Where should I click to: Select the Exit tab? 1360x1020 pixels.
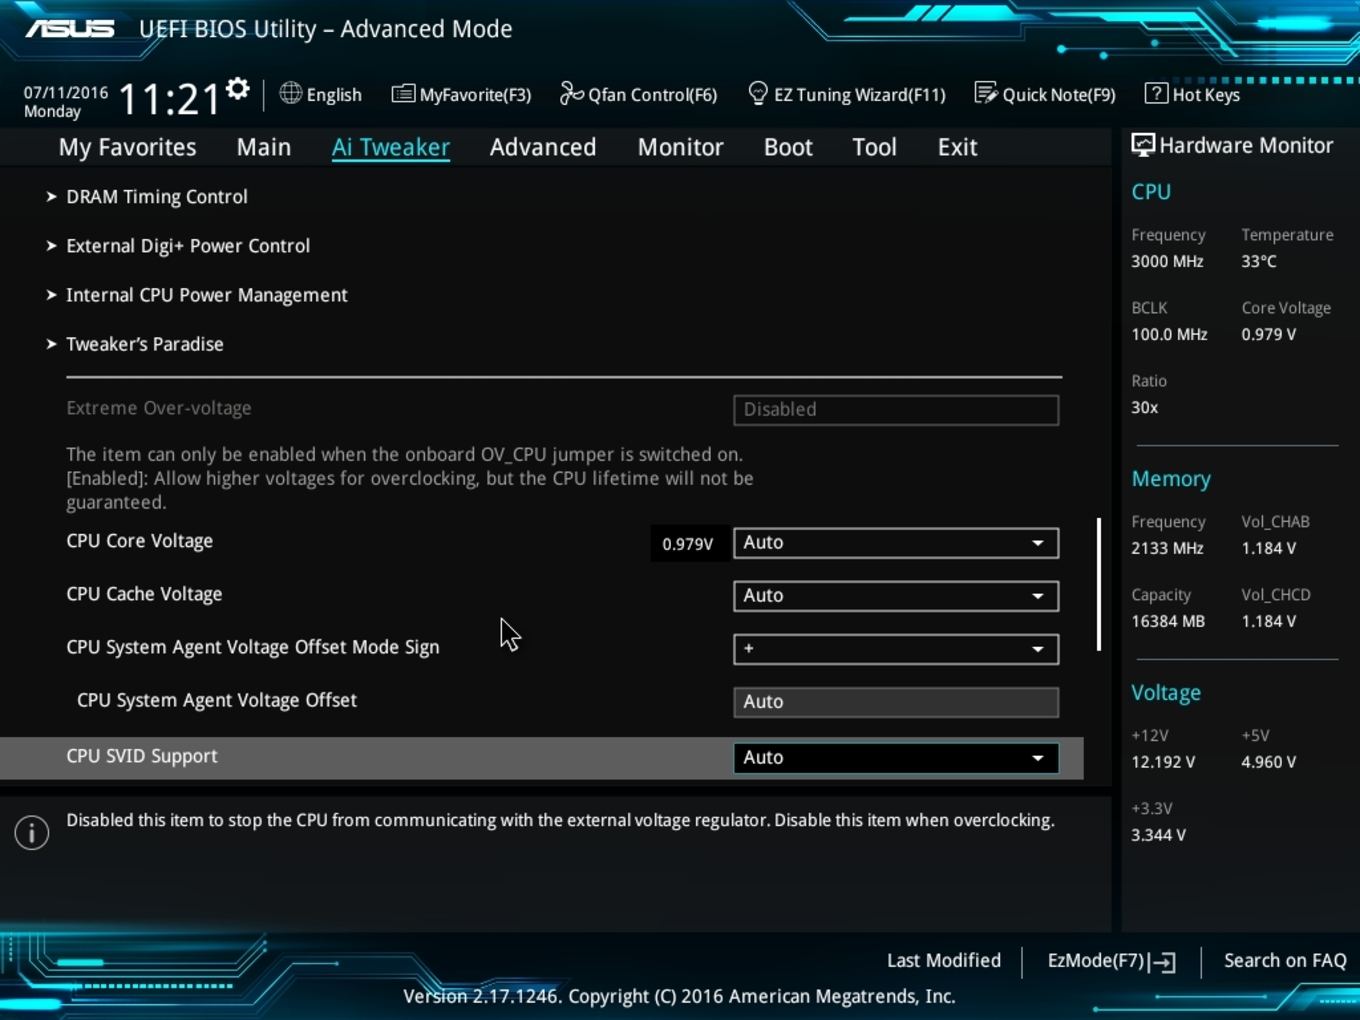[x=957, y=147]
